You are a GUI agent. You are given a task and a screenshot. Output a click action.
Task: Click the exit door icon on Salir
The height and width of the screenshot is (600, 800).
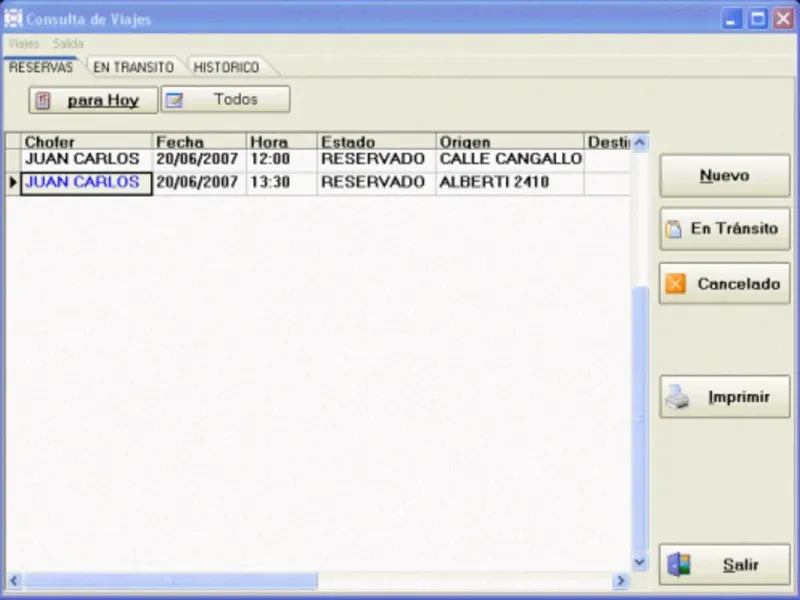click(x=679, y=565)
